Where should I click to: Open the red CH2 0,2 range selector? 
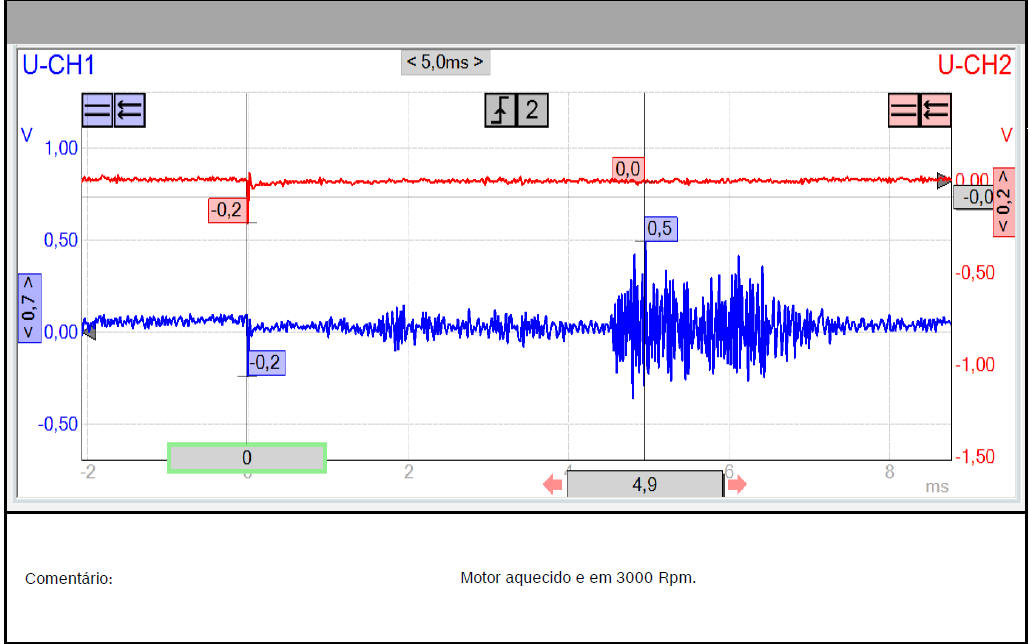pos(1003,203)
